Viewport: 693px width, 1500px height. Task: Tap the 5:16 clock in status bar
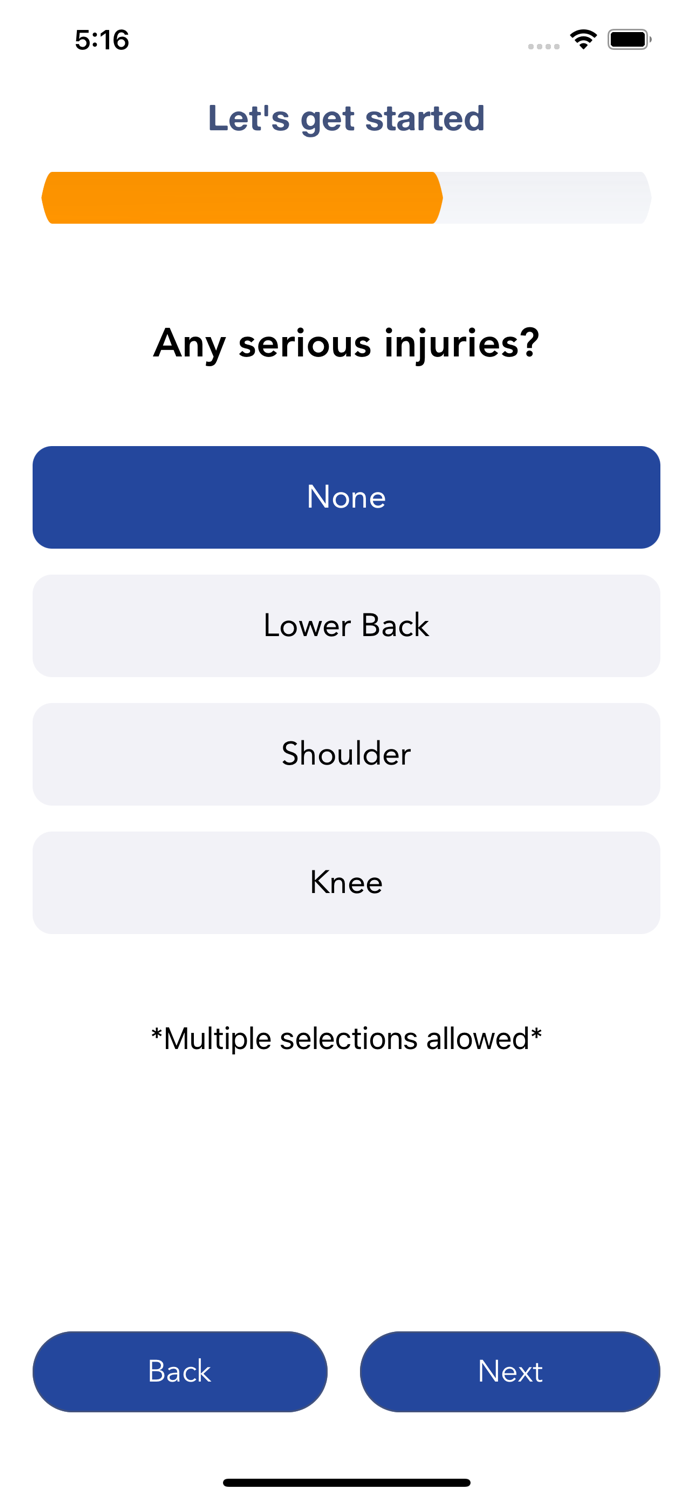pos(102,40)
